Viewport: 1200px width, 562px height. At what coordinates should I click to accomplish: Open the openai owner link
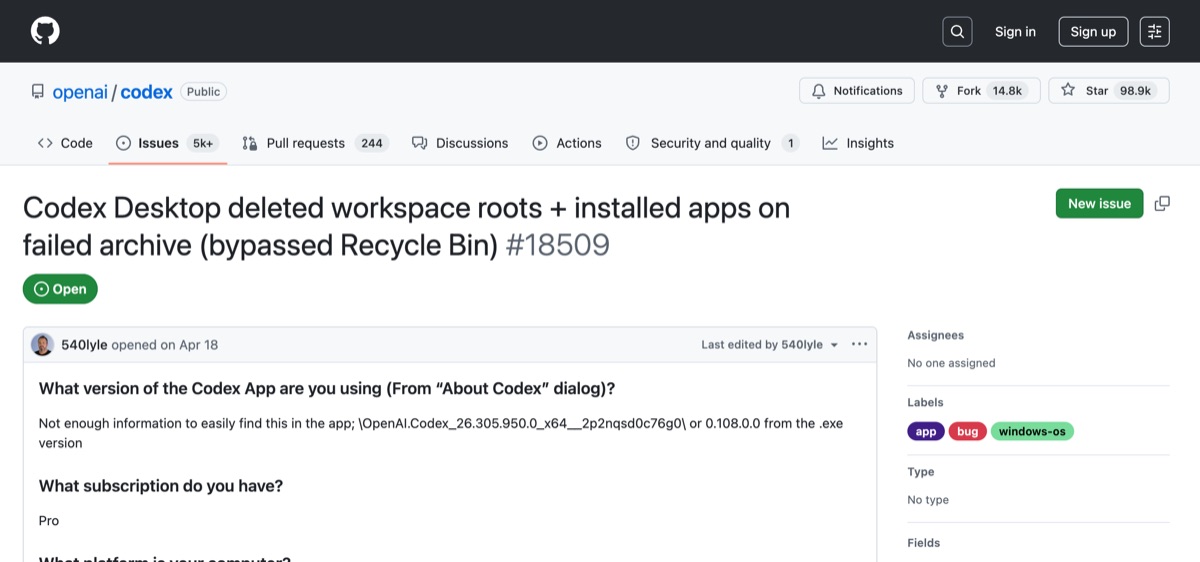80,92
